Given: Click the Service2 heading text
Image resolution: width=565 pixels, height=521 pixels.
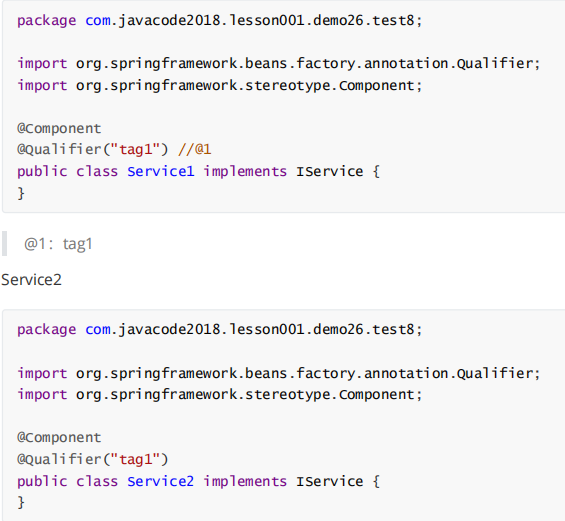Looking at the screenshot, I should pyautogui.click(x=31, y=280).
